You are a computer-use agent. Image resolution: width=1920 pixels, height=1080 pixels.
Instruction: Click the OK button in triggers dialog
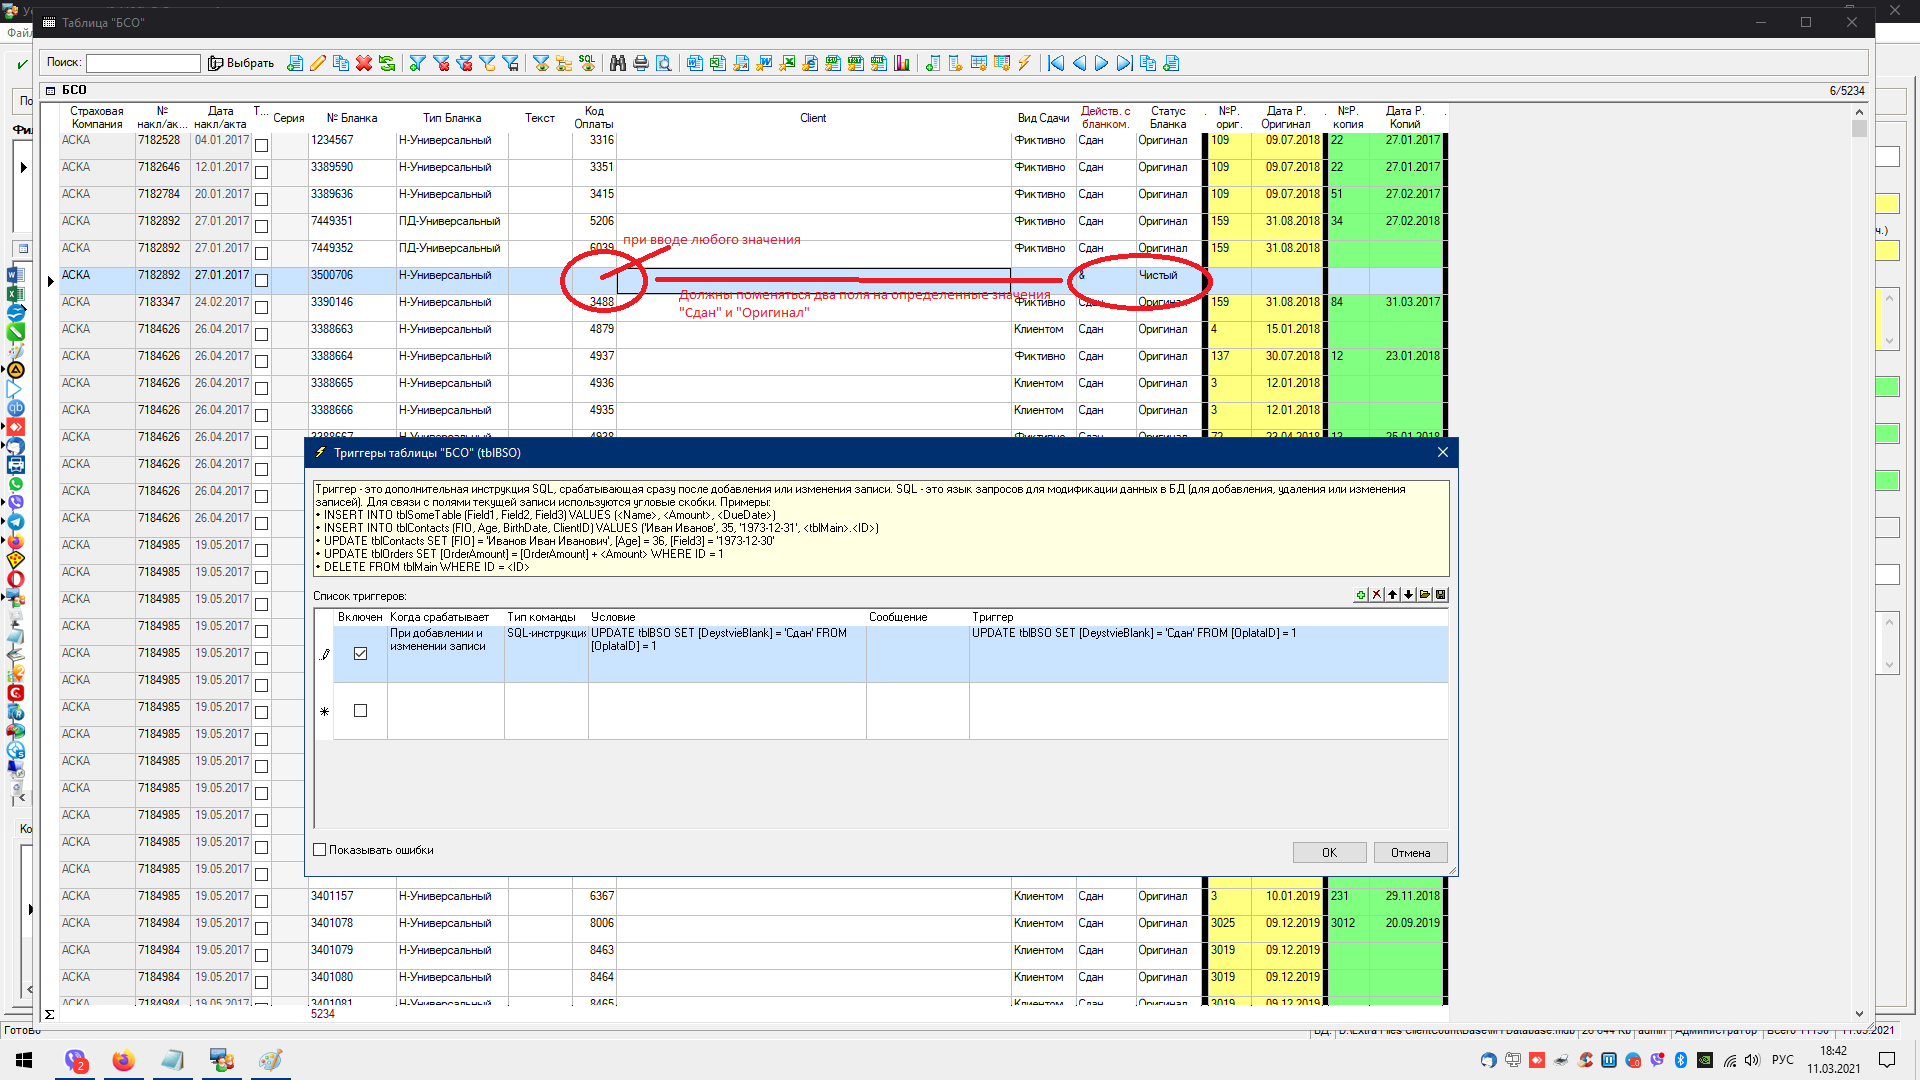click(x=1329, y=853)
